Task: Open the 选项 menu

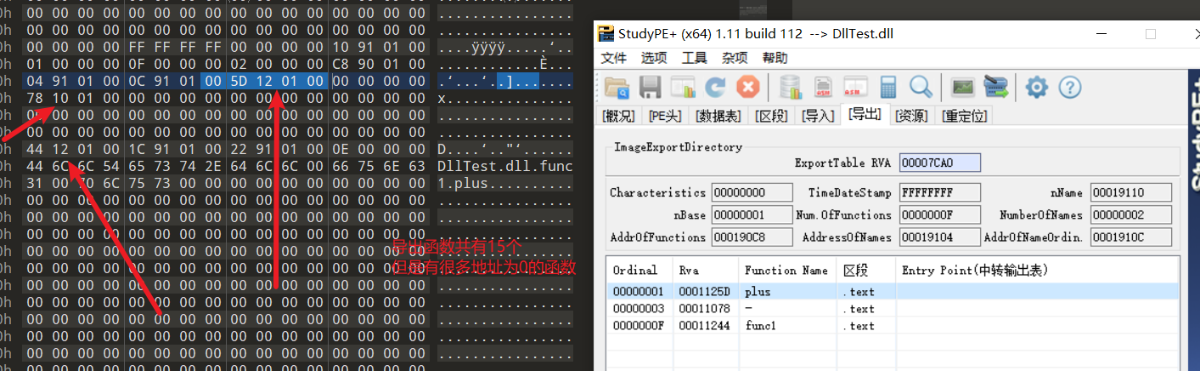Action: (x=654, y=58)
